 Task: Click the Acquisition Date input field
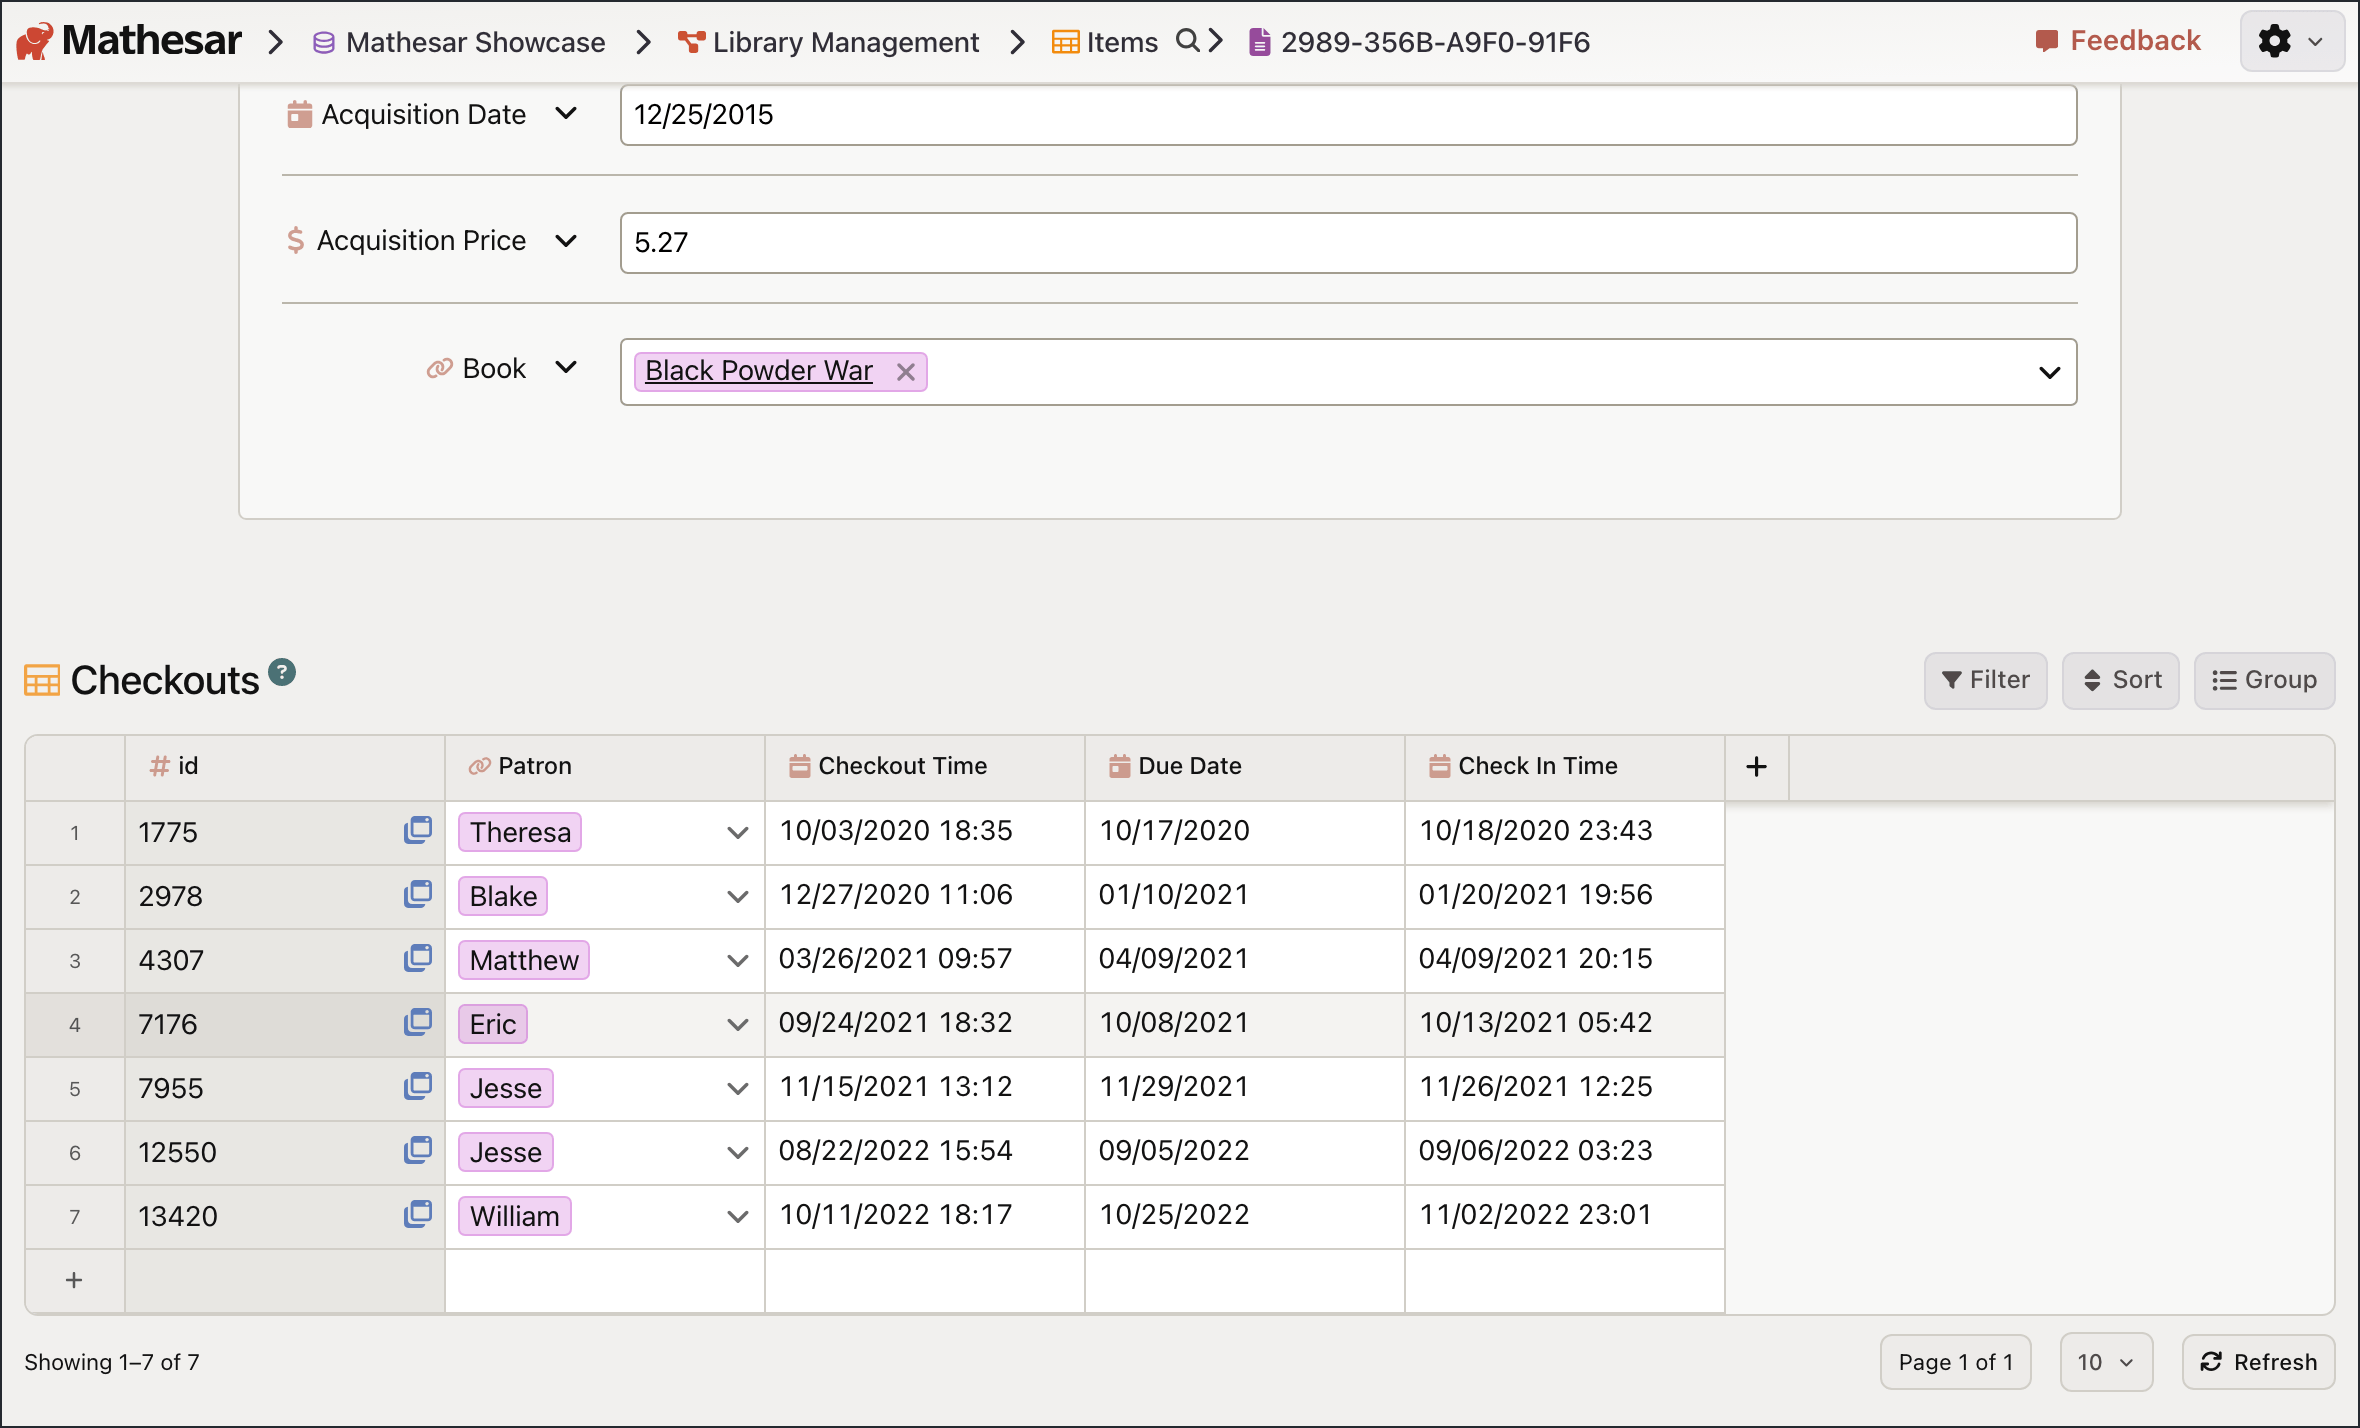pyautogui.click(x=1348, y=115)
